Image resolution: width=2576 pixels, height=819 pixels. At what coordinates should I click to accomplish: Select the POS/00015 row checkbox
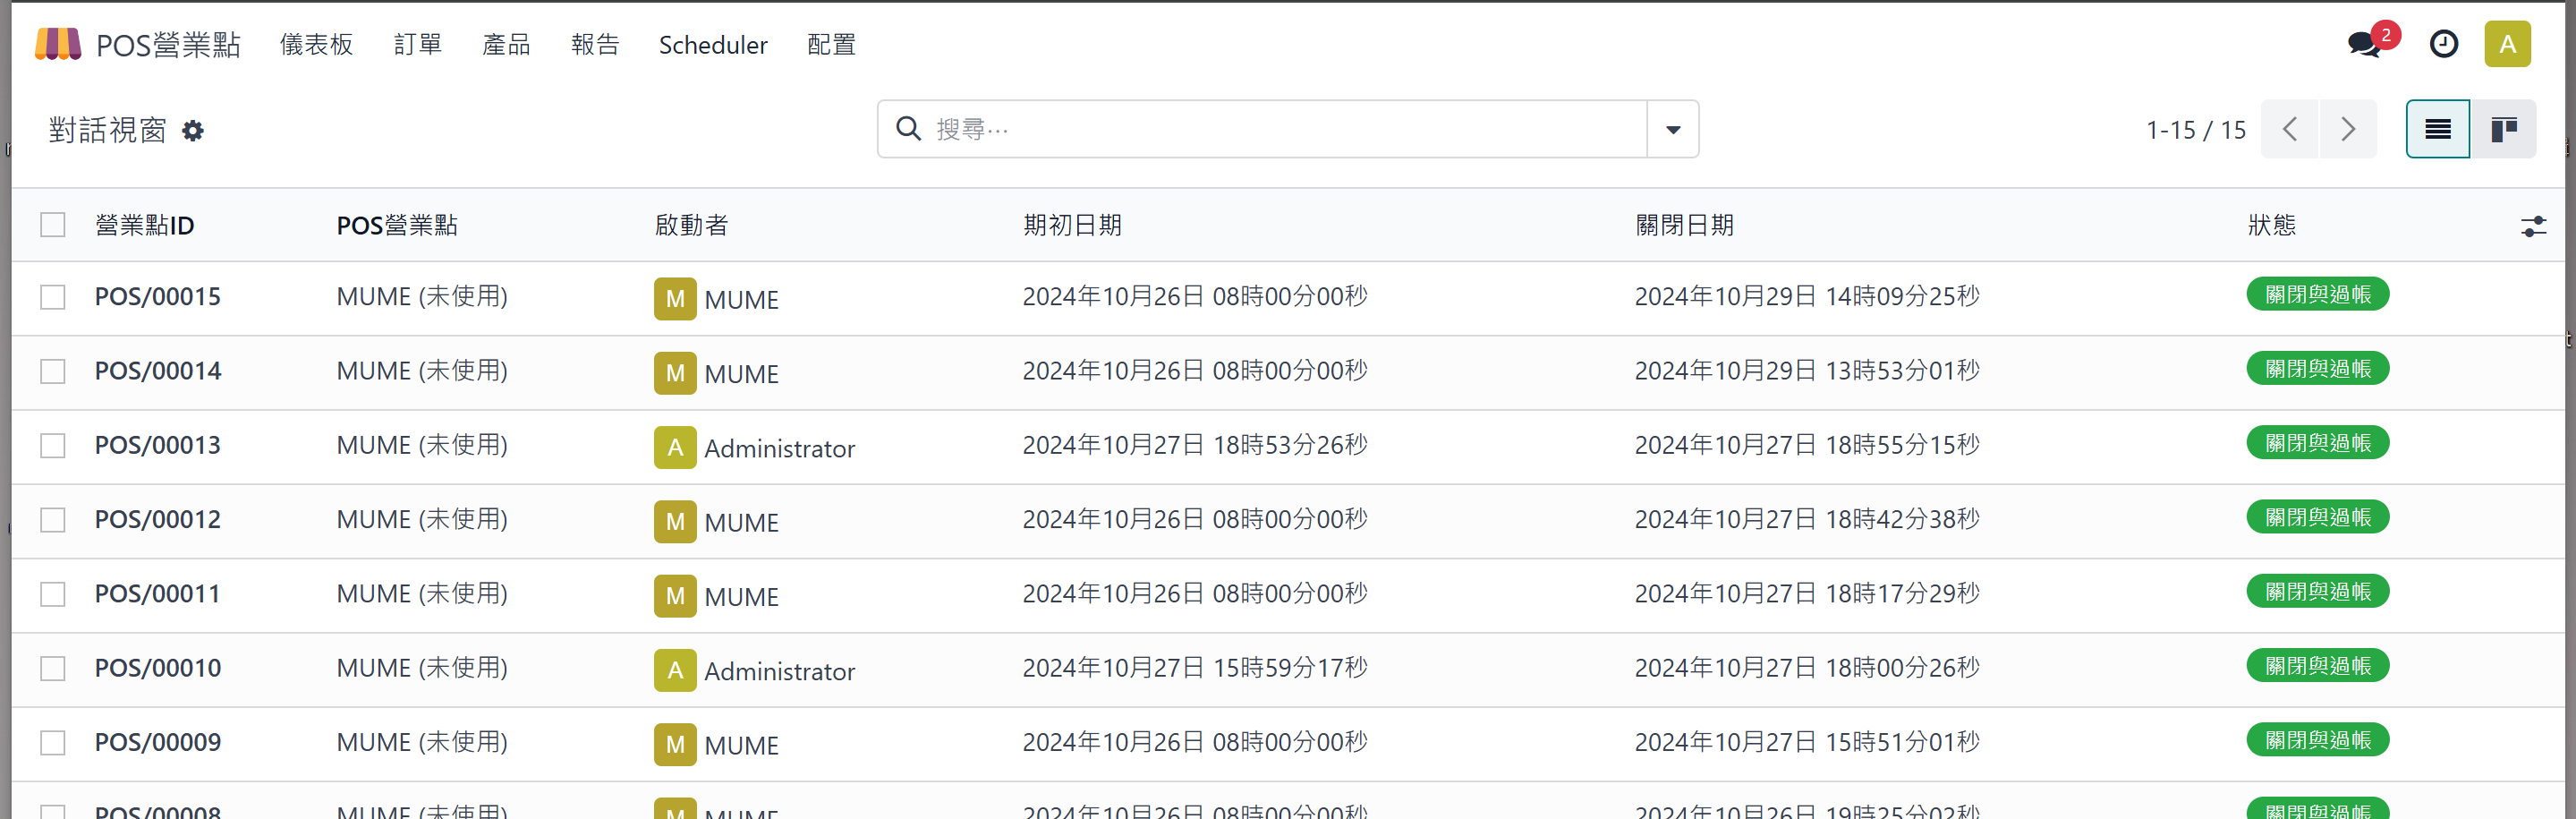pyautogui.click(x=52, y=296)
